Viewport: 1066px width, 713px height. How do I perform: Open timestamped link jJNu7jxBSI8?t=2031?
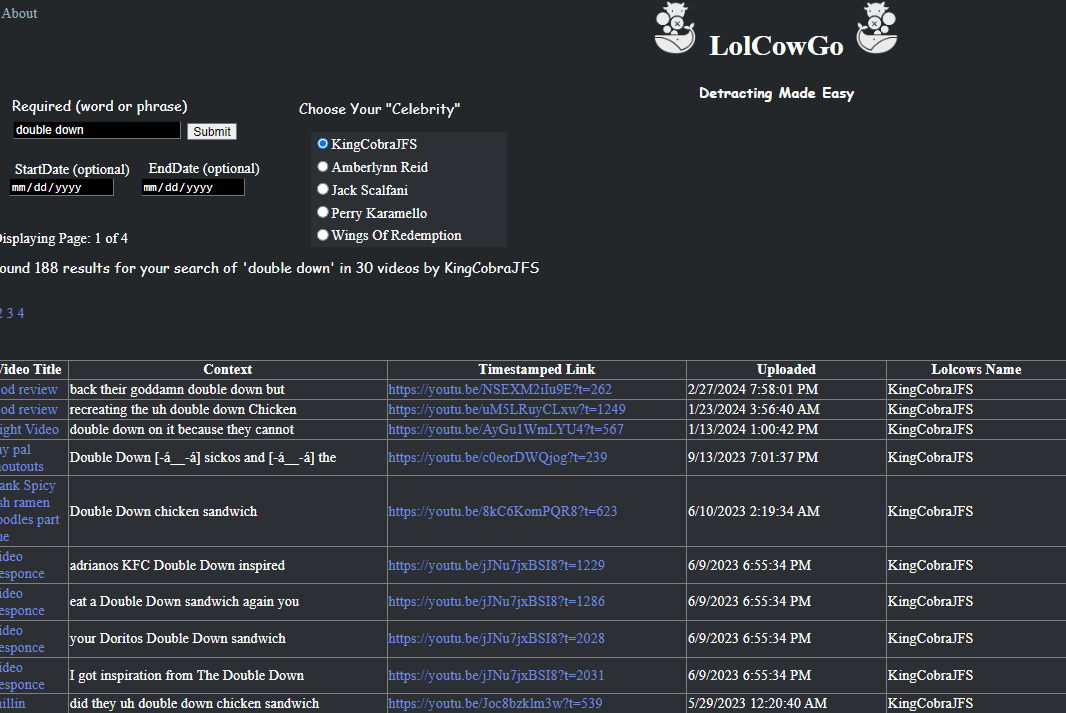(496, 676)
